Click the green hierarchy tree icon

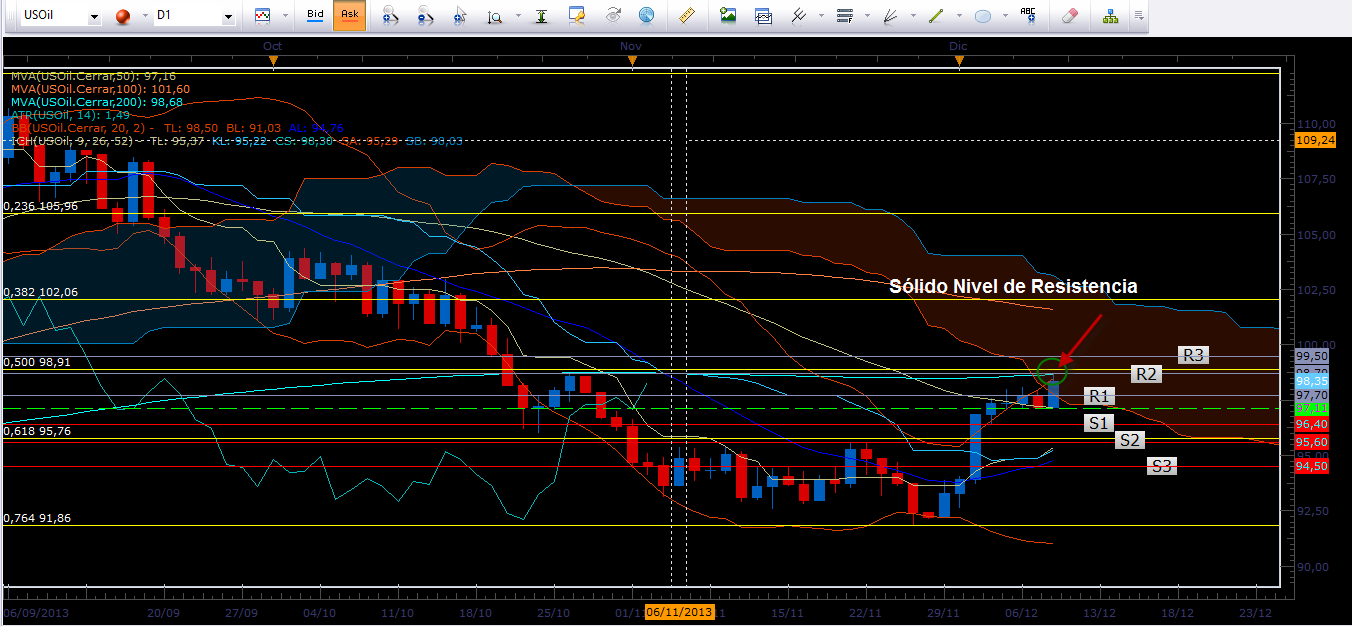[1110, 16]
